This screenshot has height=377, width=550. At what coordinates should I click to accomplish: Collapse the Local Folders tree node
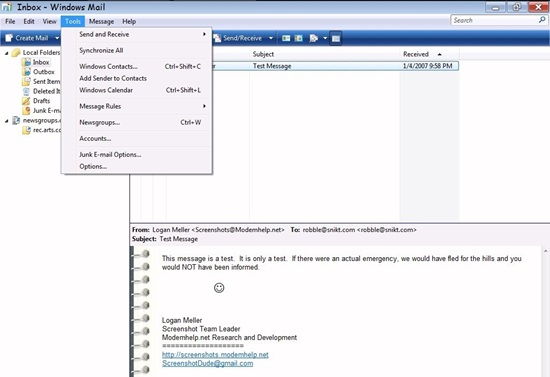7,53
